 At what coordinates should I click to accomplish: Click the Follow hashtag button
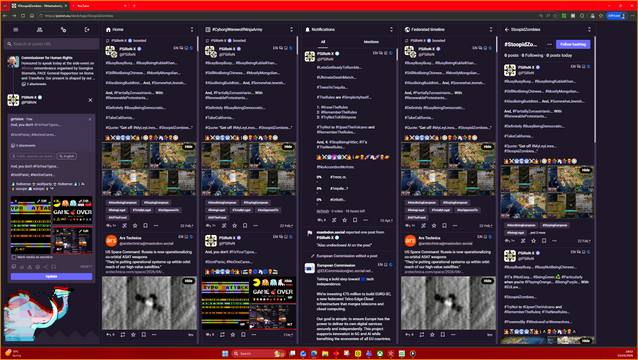click(573, 44)
